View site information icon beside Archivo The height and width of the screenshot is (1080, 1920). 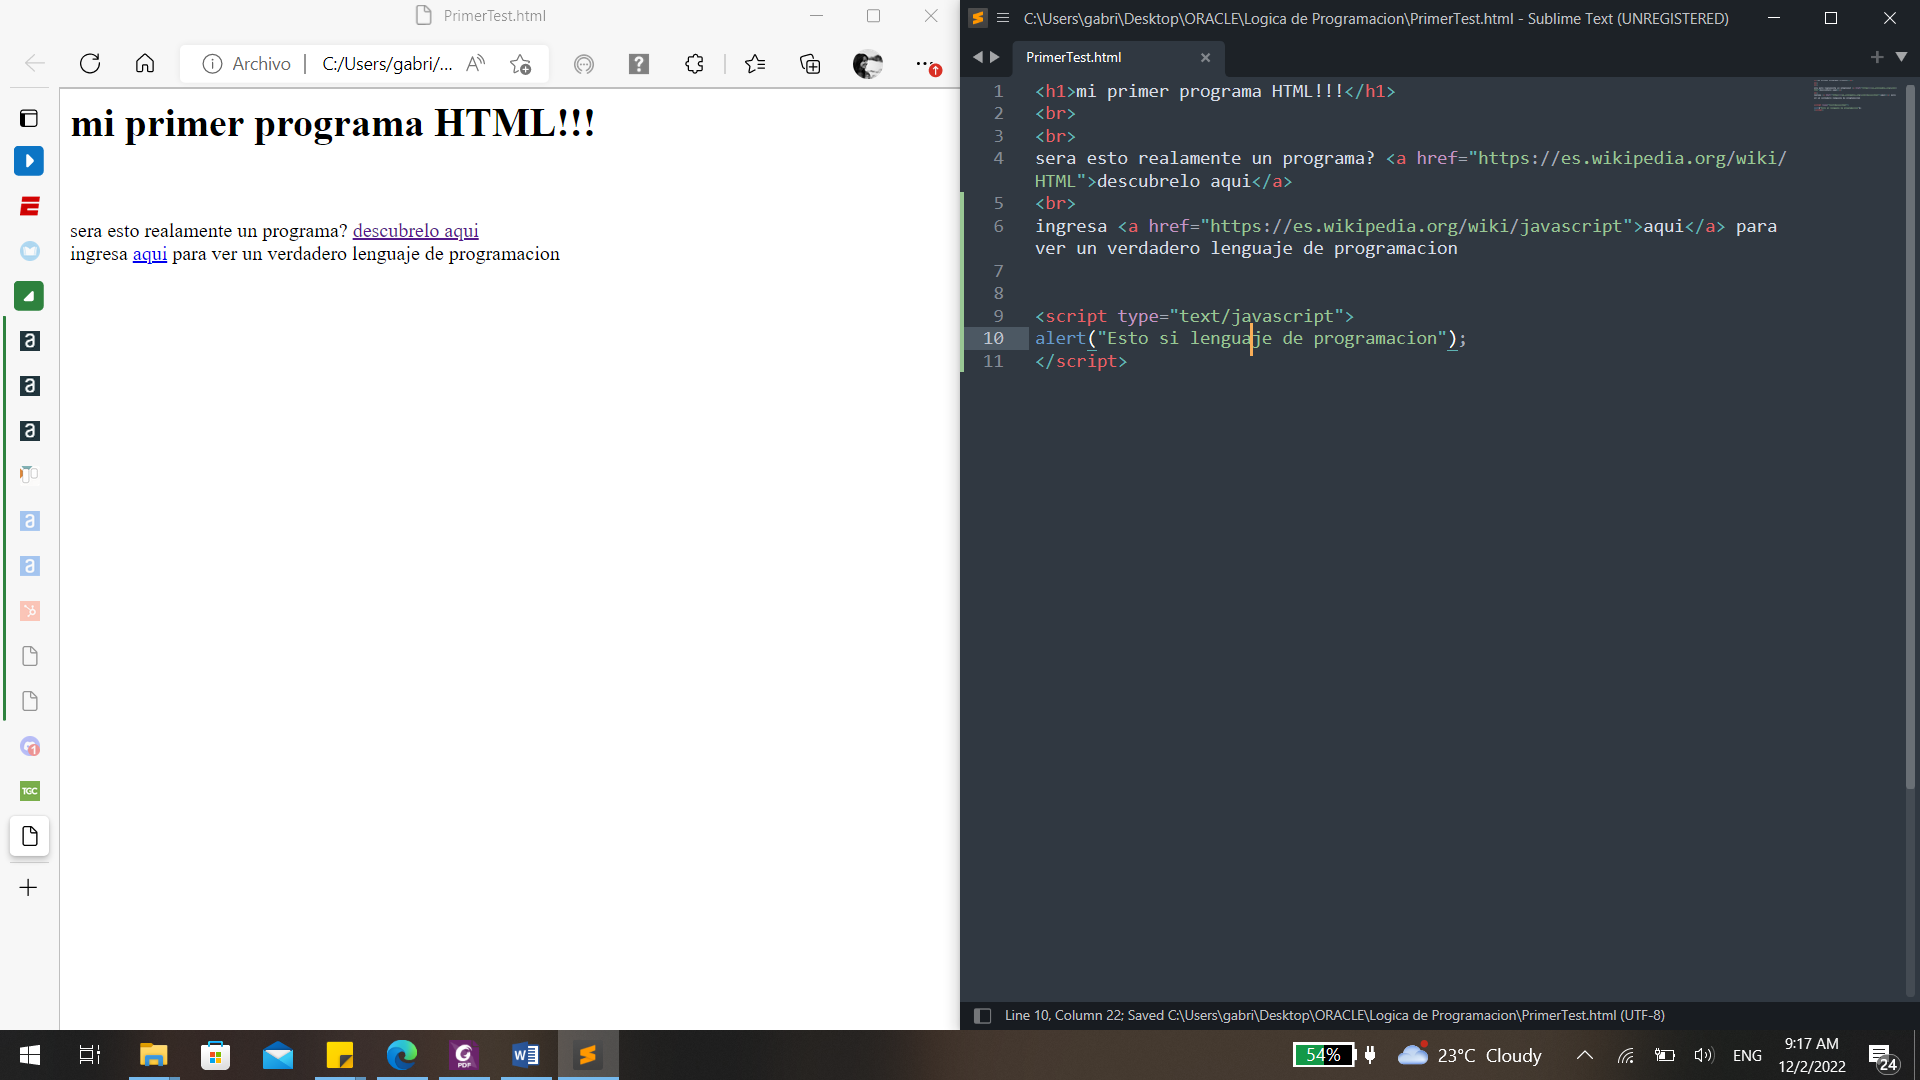coord(212,64)
